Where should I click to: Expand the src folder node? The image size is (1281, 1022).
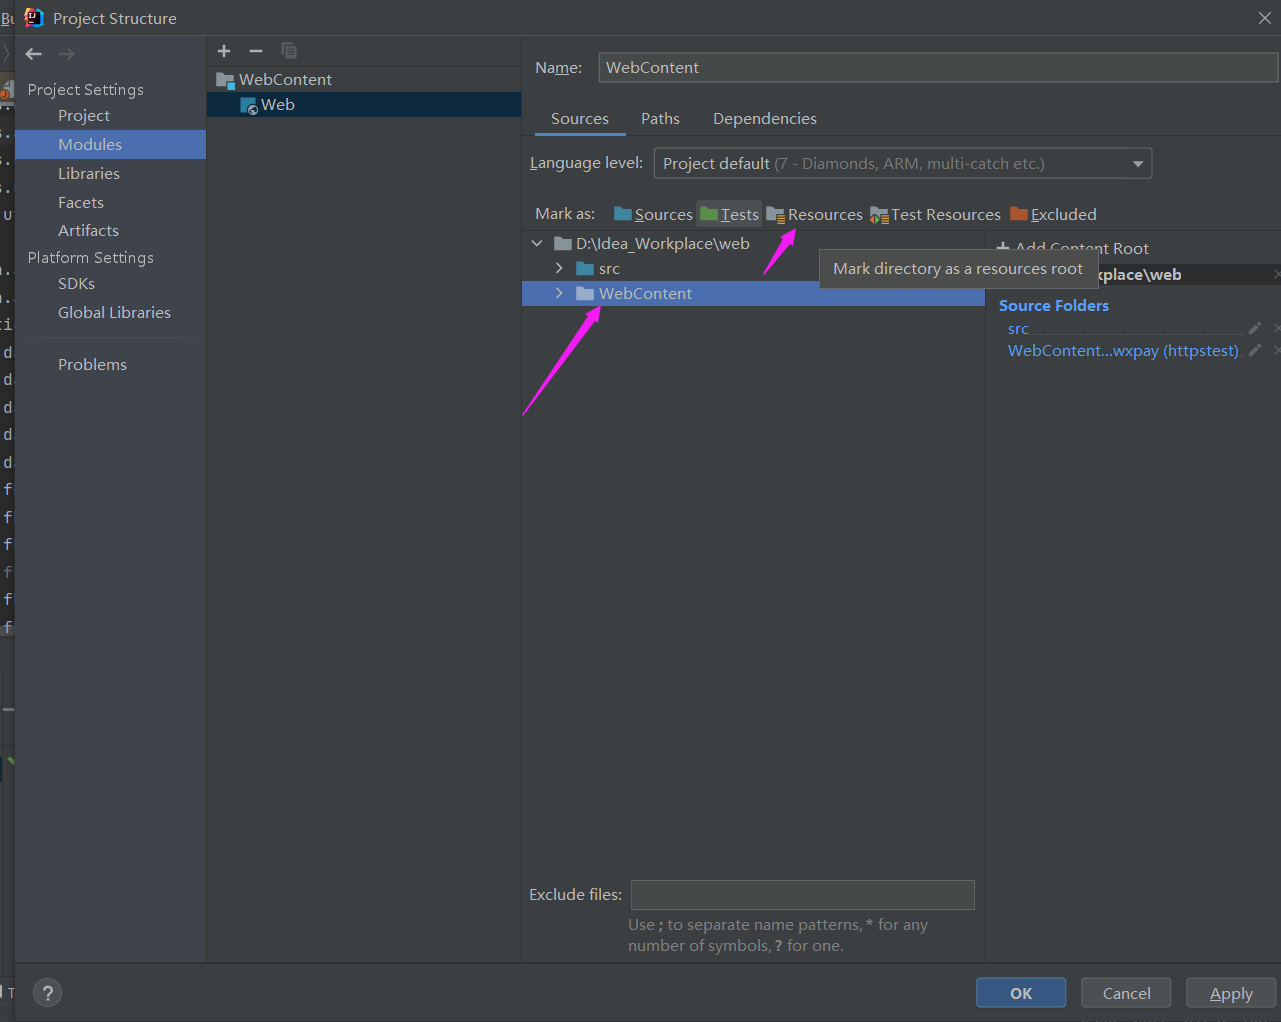[559, 268]
